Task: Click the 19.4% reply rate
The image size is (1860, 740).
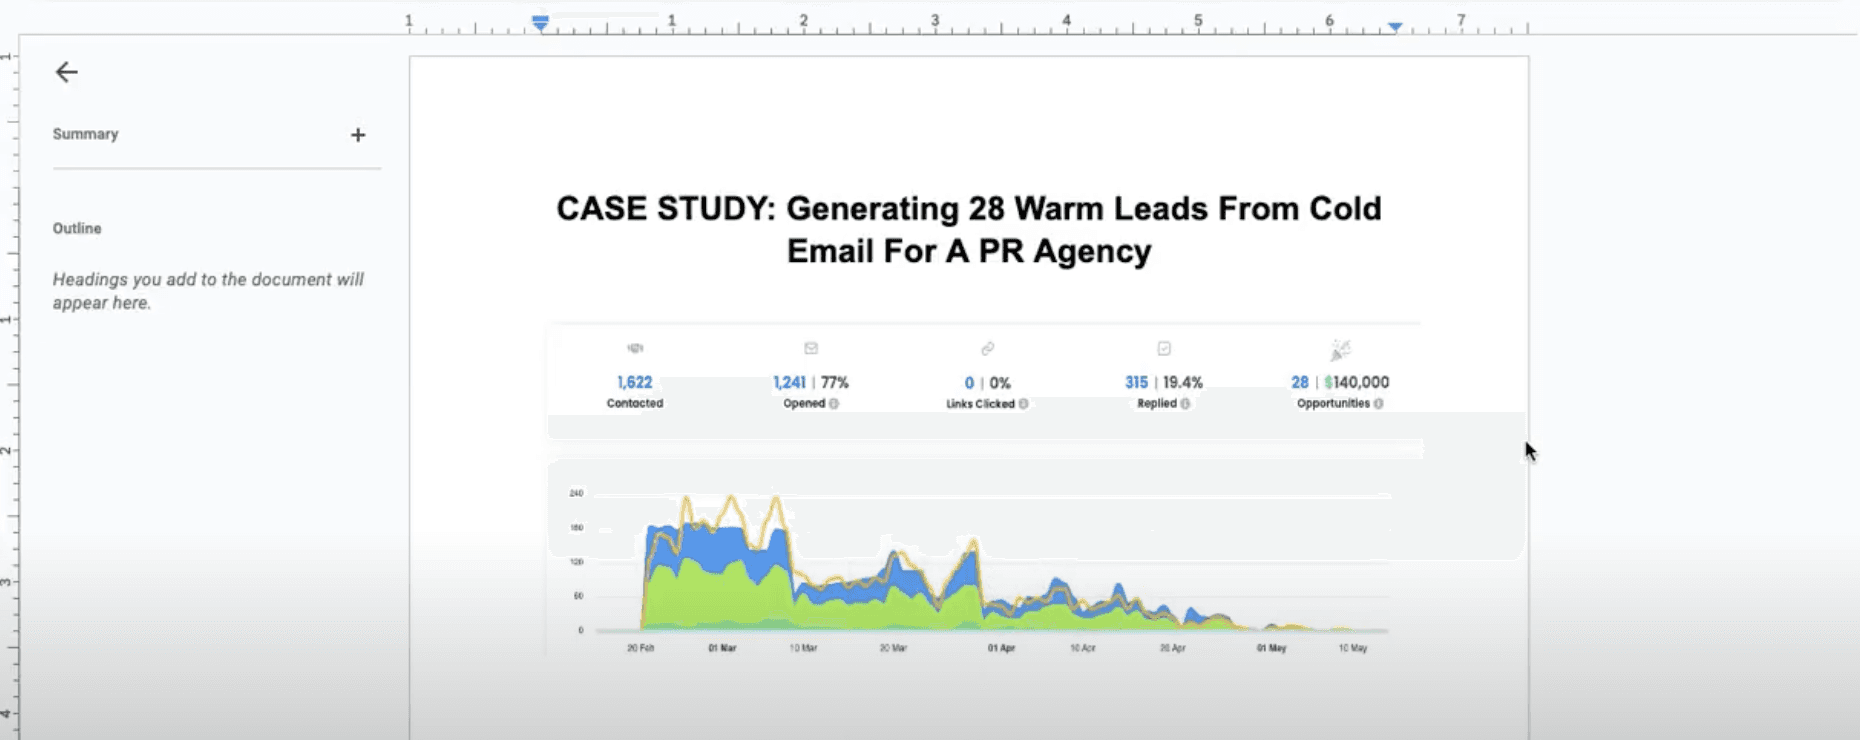Action: (1183, 382)
